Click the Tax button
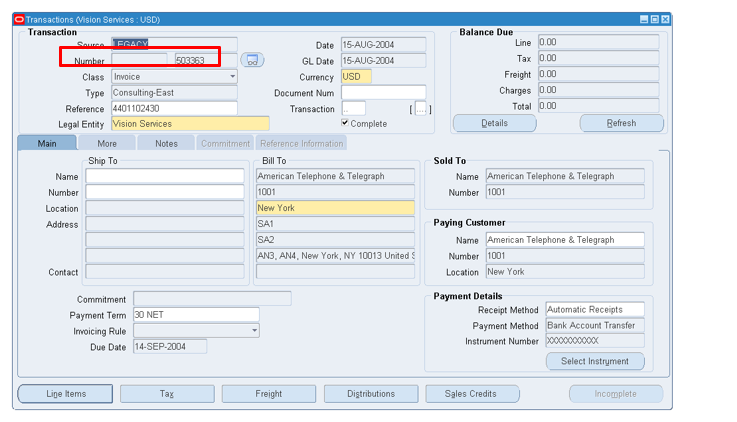This screenshot has width=737, height=422. pos(167,394)
